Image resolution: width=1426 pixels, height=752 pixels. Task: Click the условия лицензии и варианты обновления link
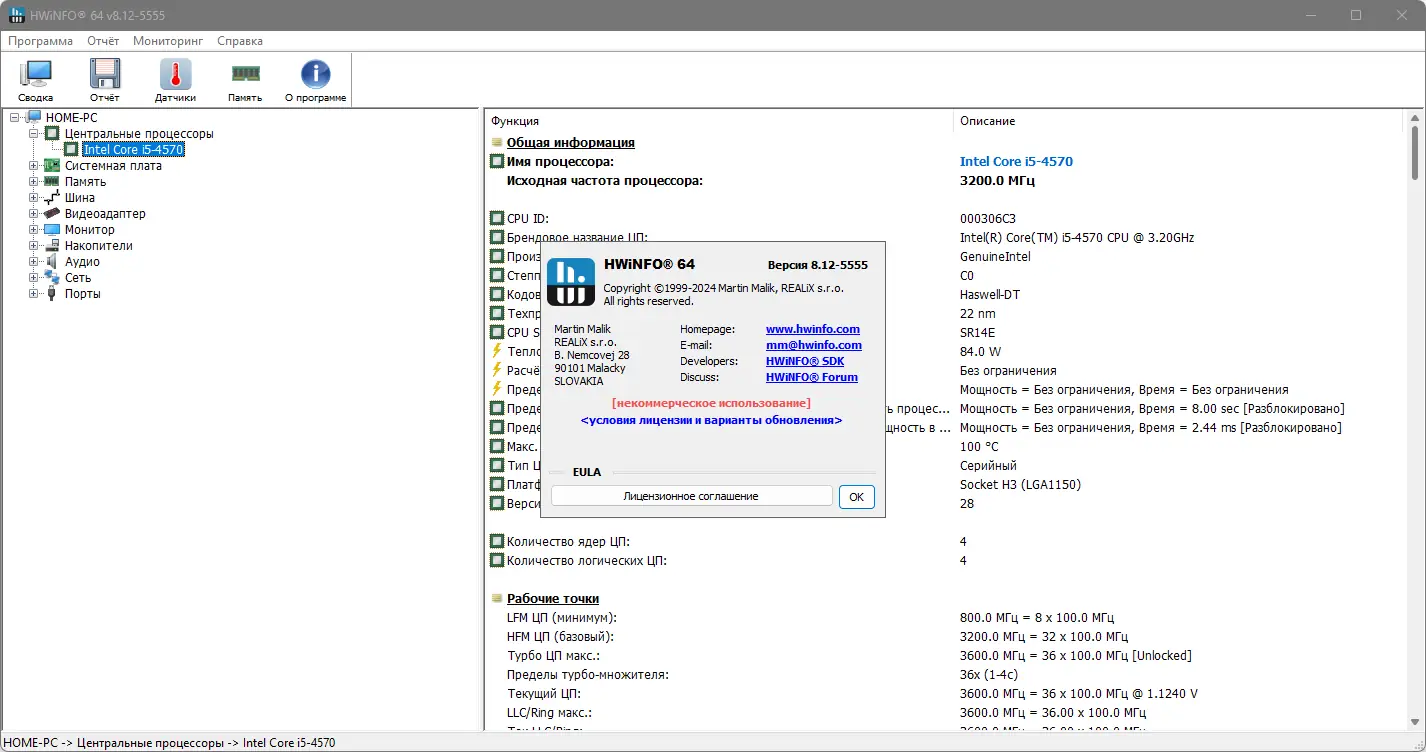pos(711,421)
